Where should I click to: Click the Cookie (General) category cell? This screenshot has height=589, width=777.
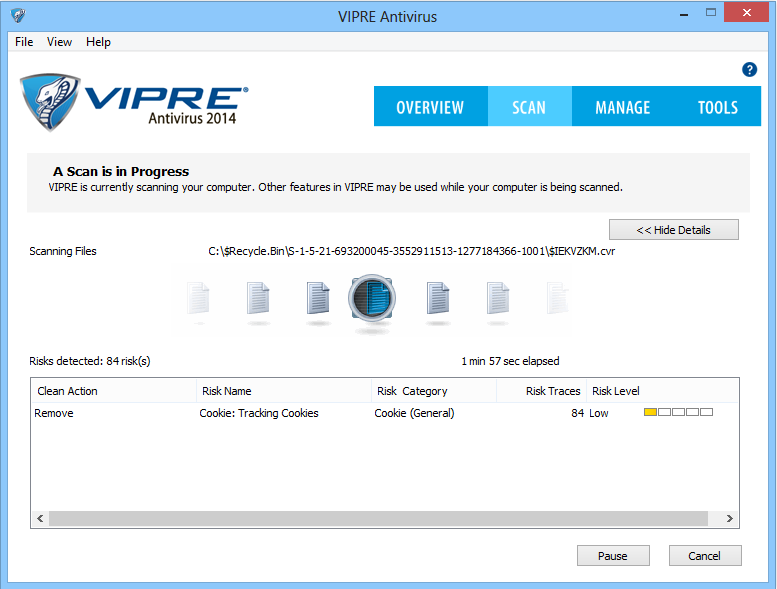click(414, 413)
